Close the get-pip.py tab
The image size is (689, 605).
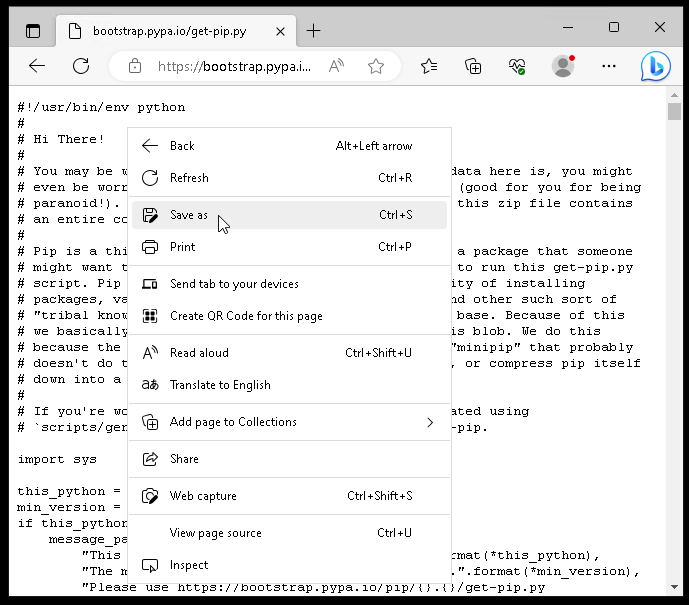click(x=279, y=31)
